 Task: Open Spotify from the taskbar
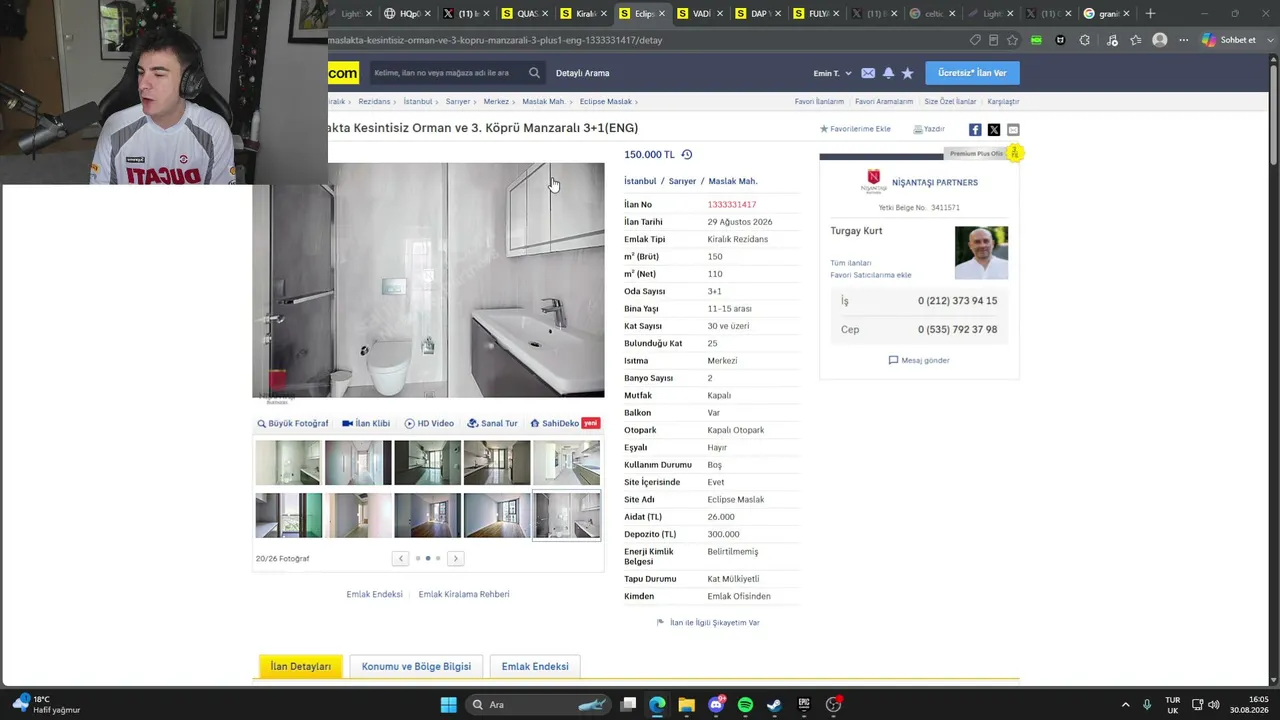[745, 705]
